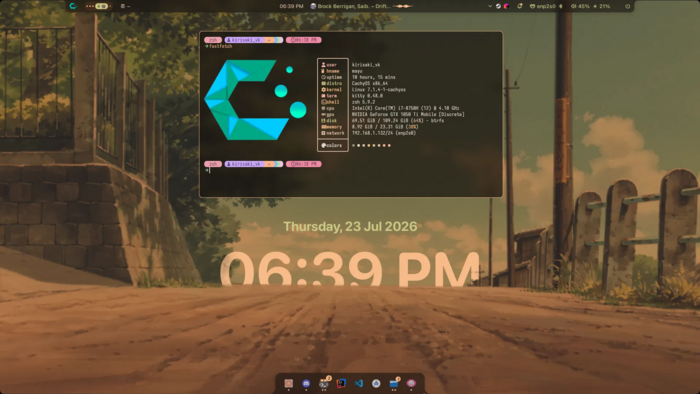This screenshot has width=700, height=394.
Task: Open the enp2s0 network indicator
Action: click(543, 6)
